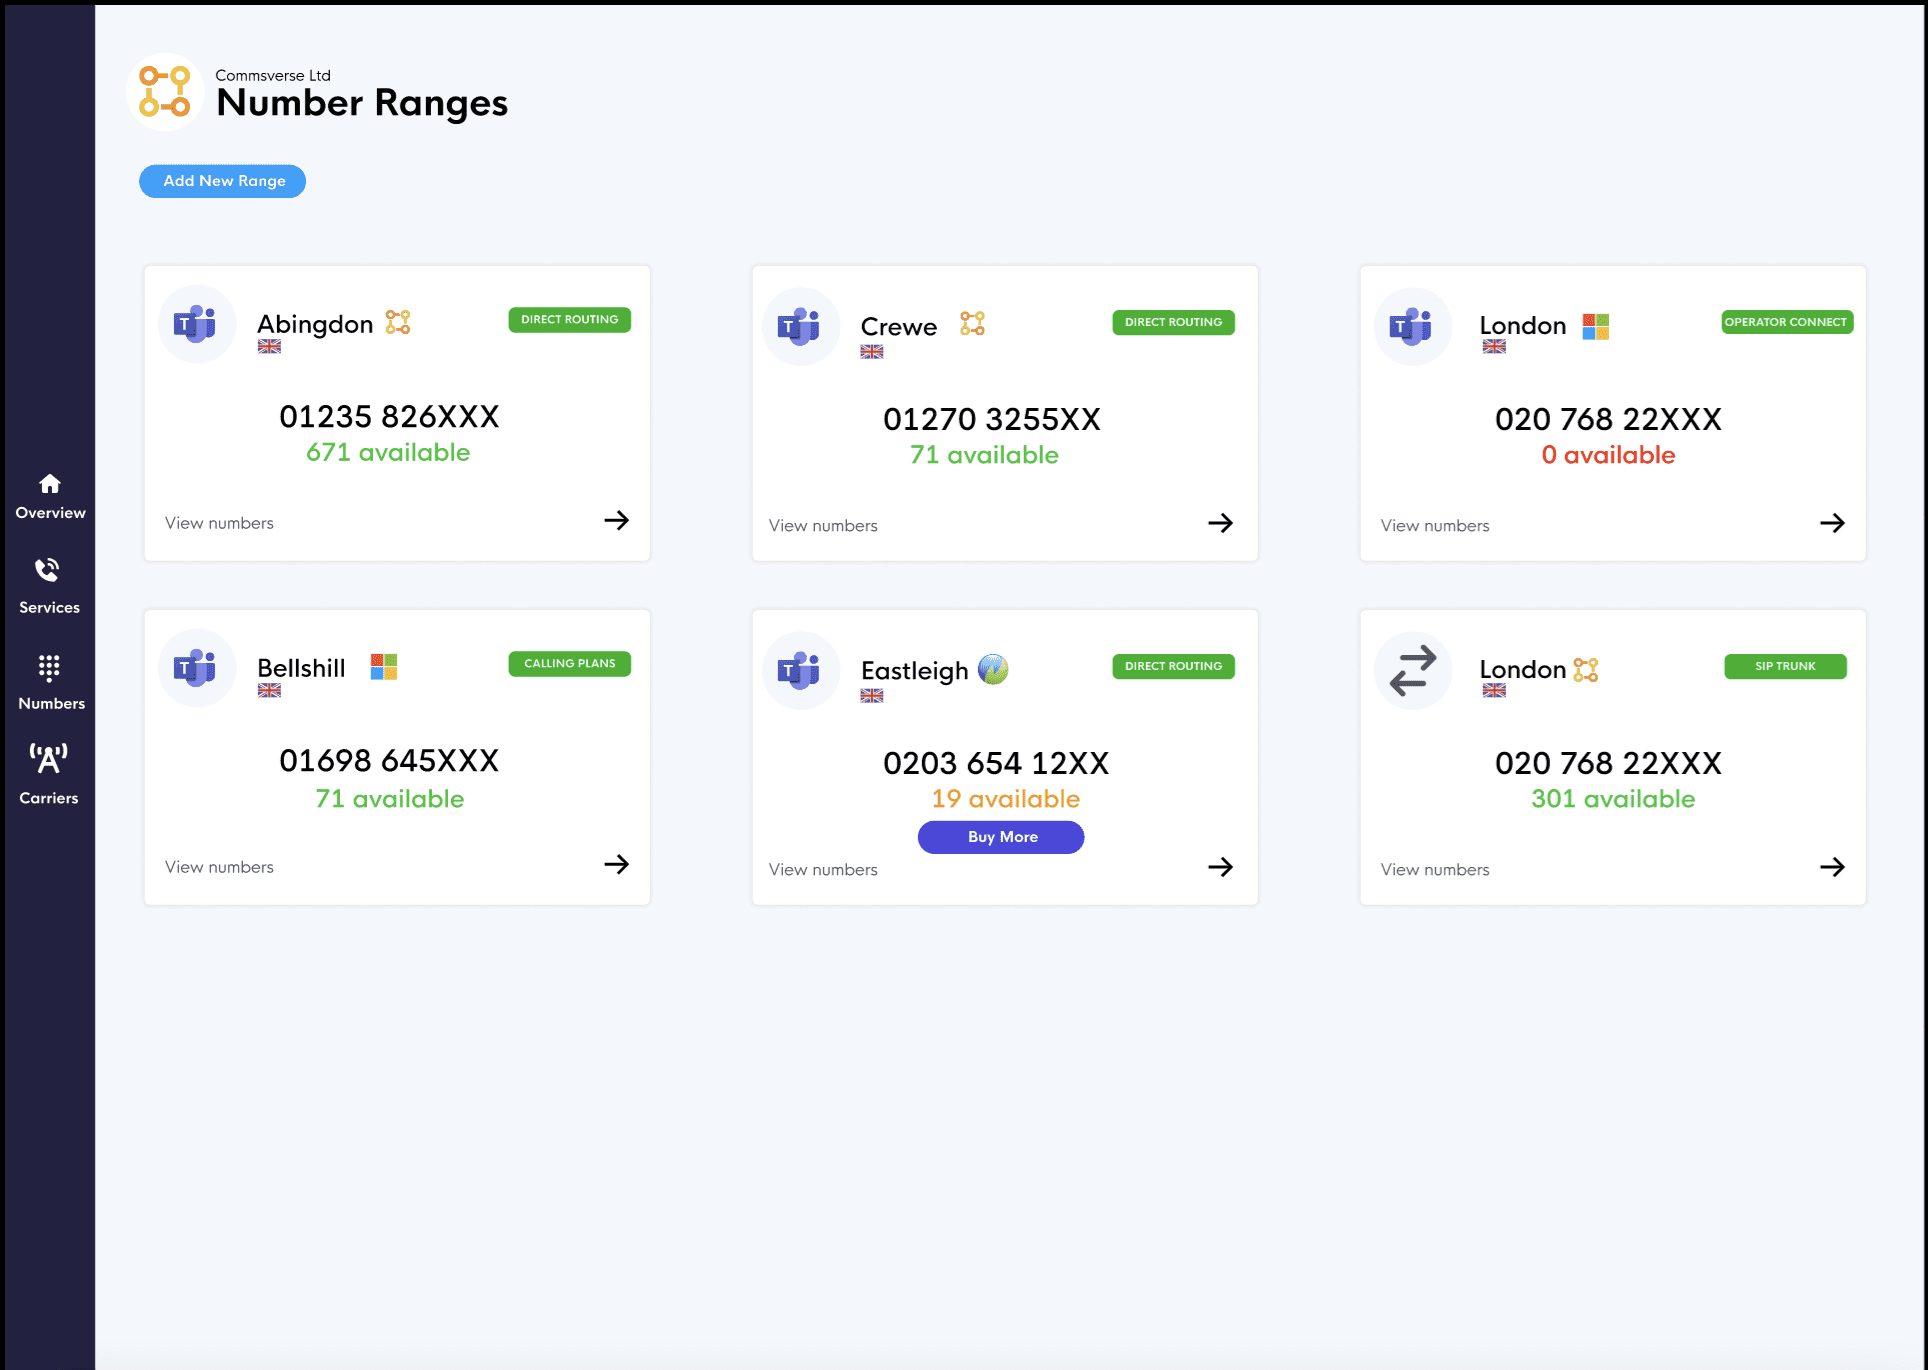1928x1370 pixels.
Task: Click the Teams icon on the Abingdon card
Action: (x=196, y=323)
